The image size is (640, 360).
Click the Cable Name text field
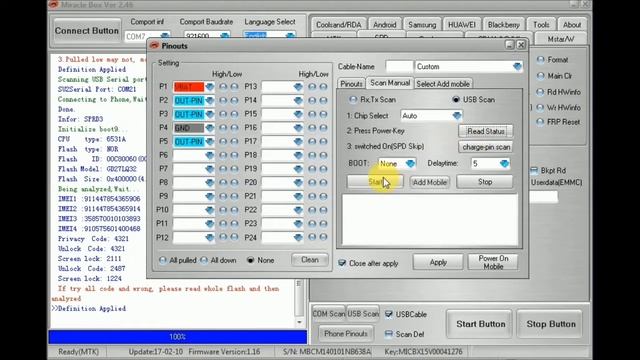click(x=399, y=67)
